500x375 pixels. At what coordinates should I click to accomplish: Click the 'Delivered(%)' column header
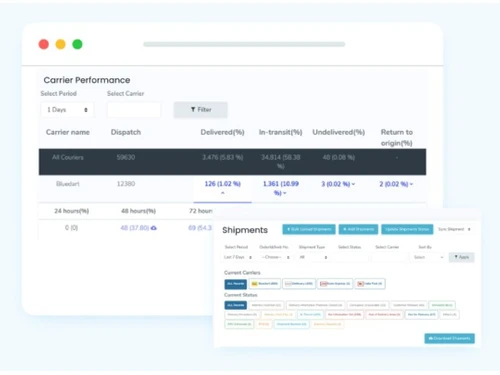coord(222,132)
